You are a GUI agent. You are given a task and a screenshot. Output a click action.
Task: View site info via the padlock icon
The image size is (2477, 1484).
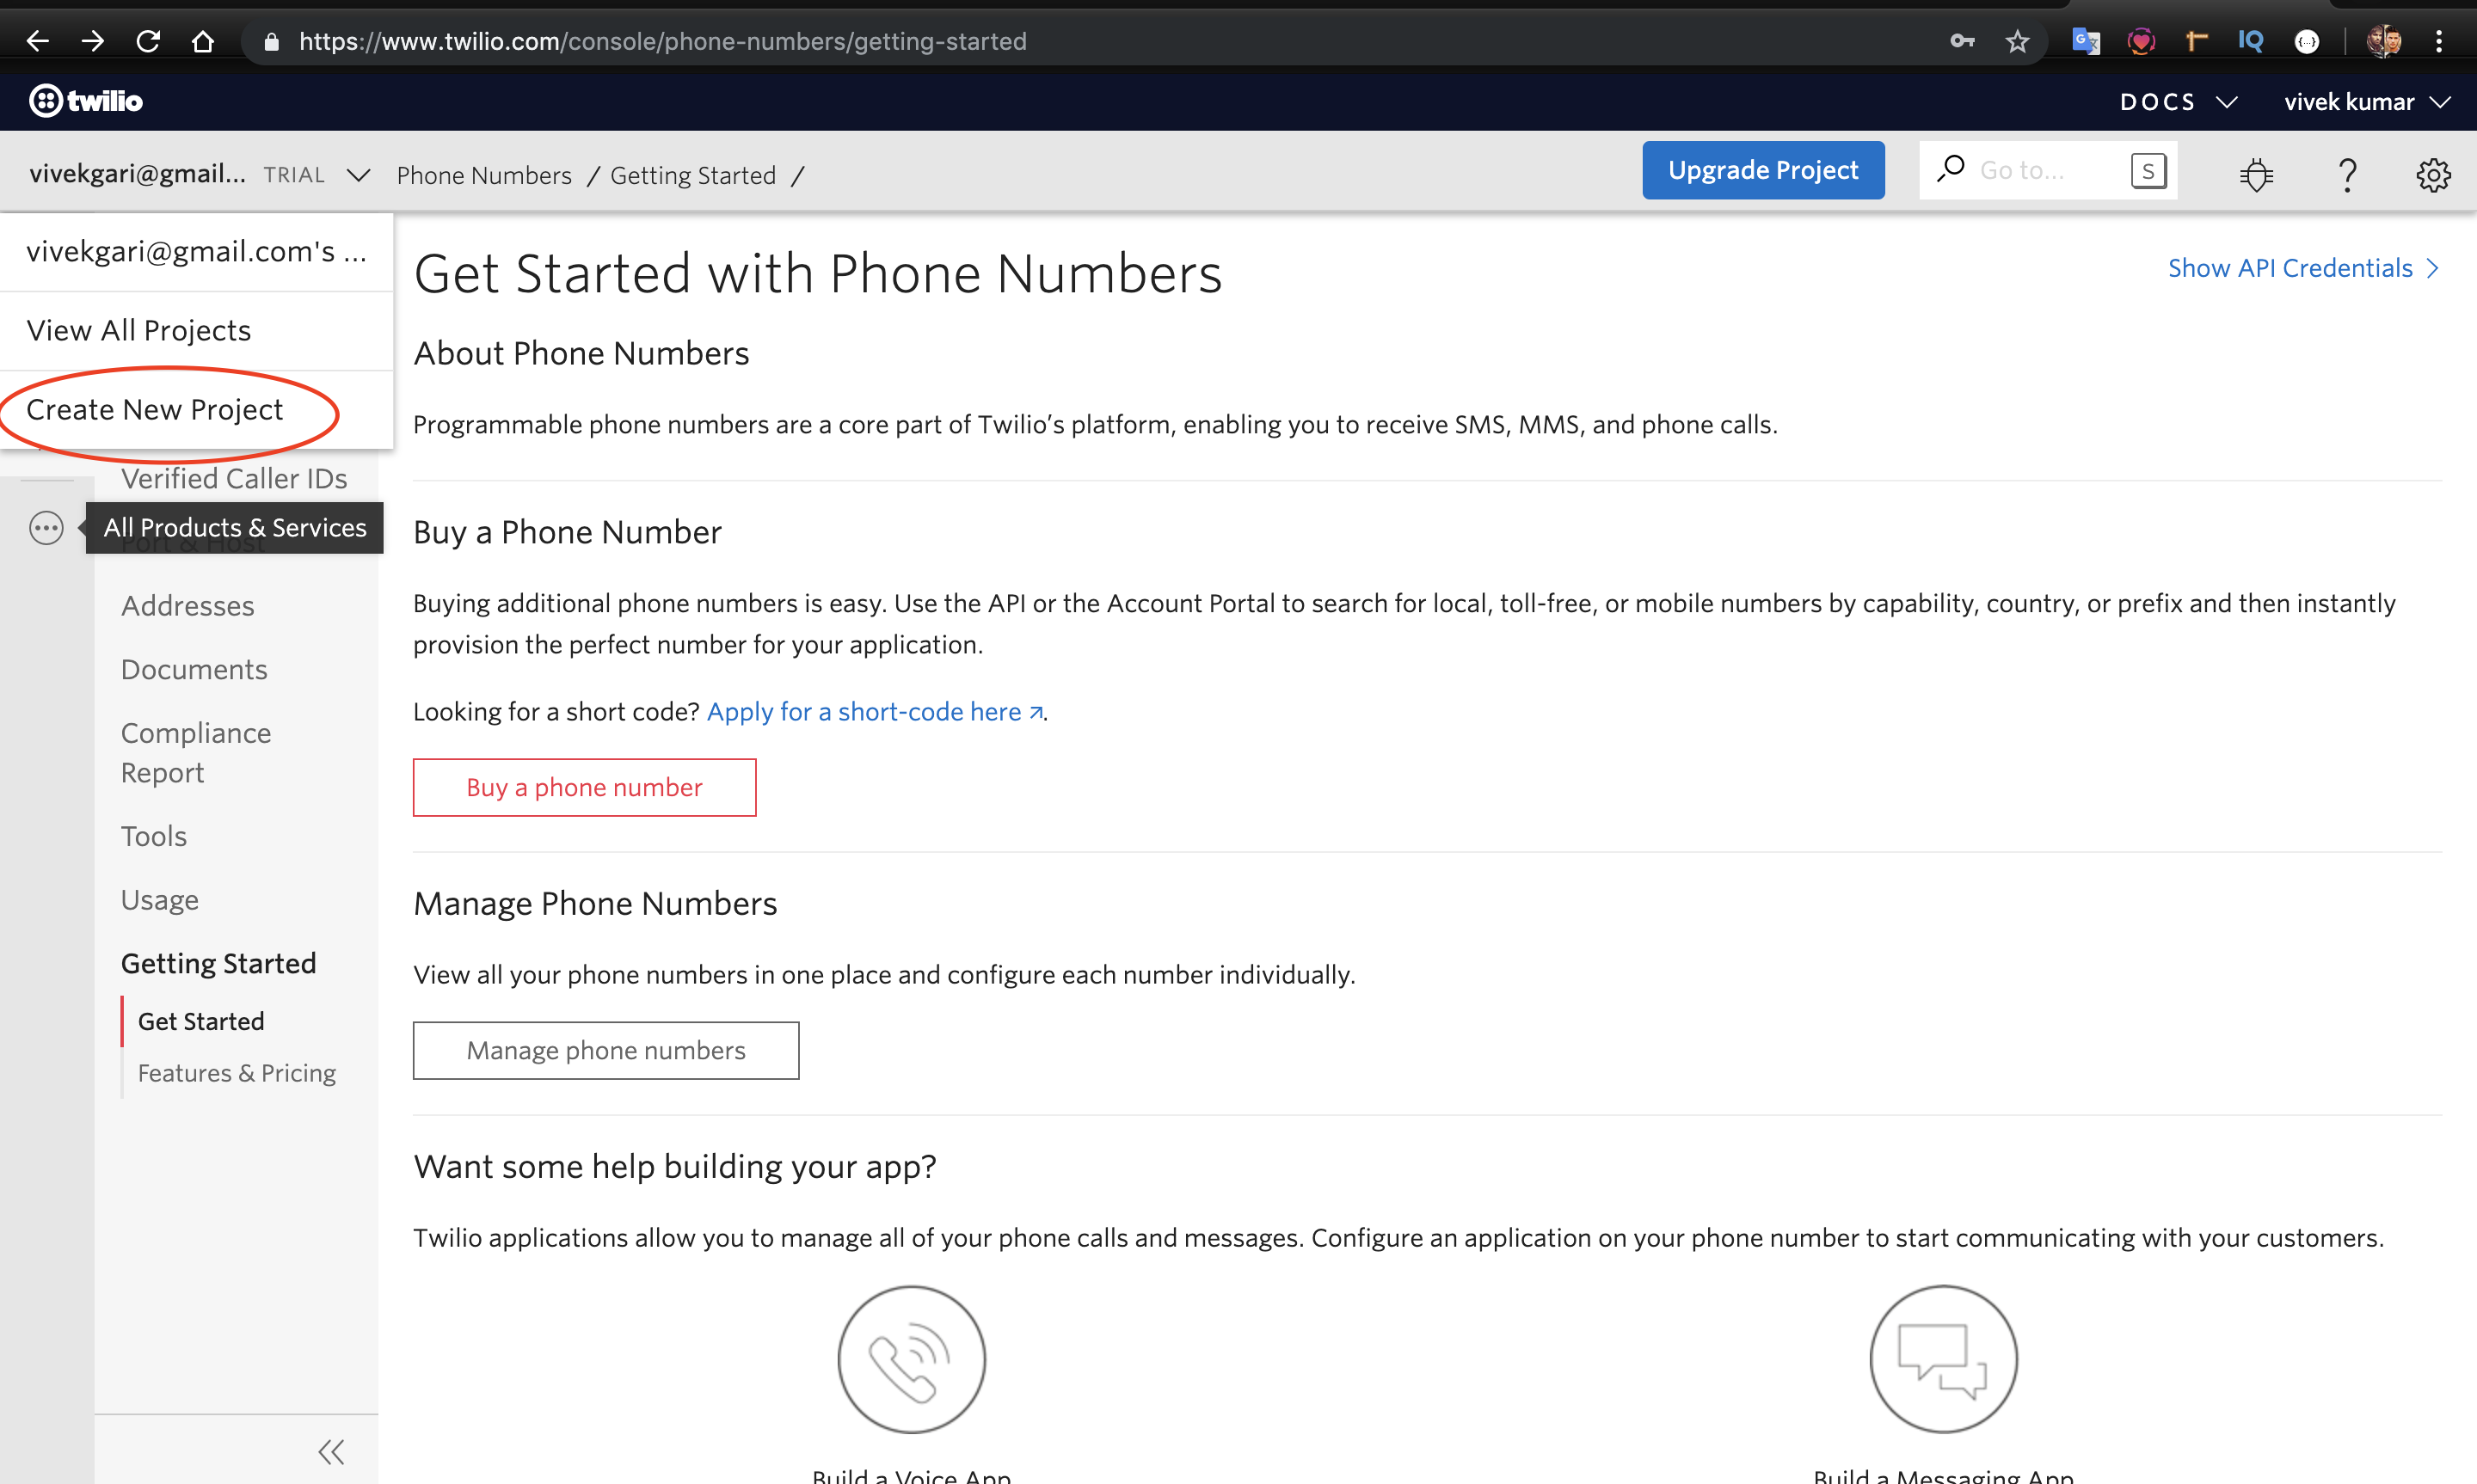(x=271, y=42)
